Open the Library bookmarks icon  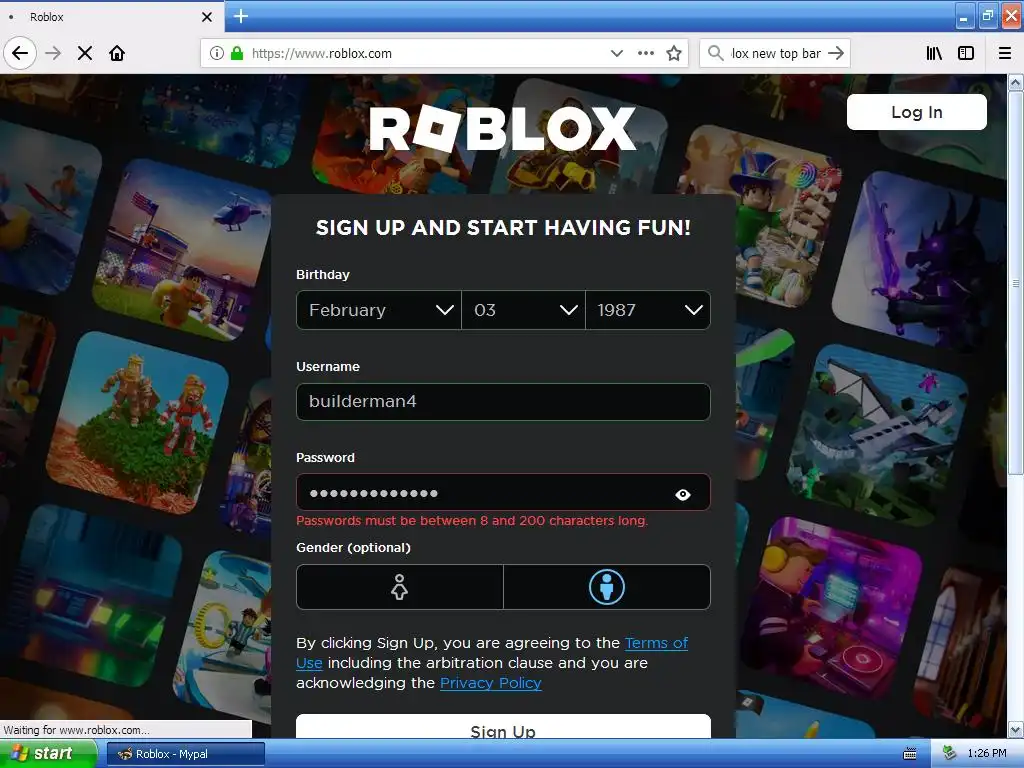pyautogui.click(x=935, y=53)
